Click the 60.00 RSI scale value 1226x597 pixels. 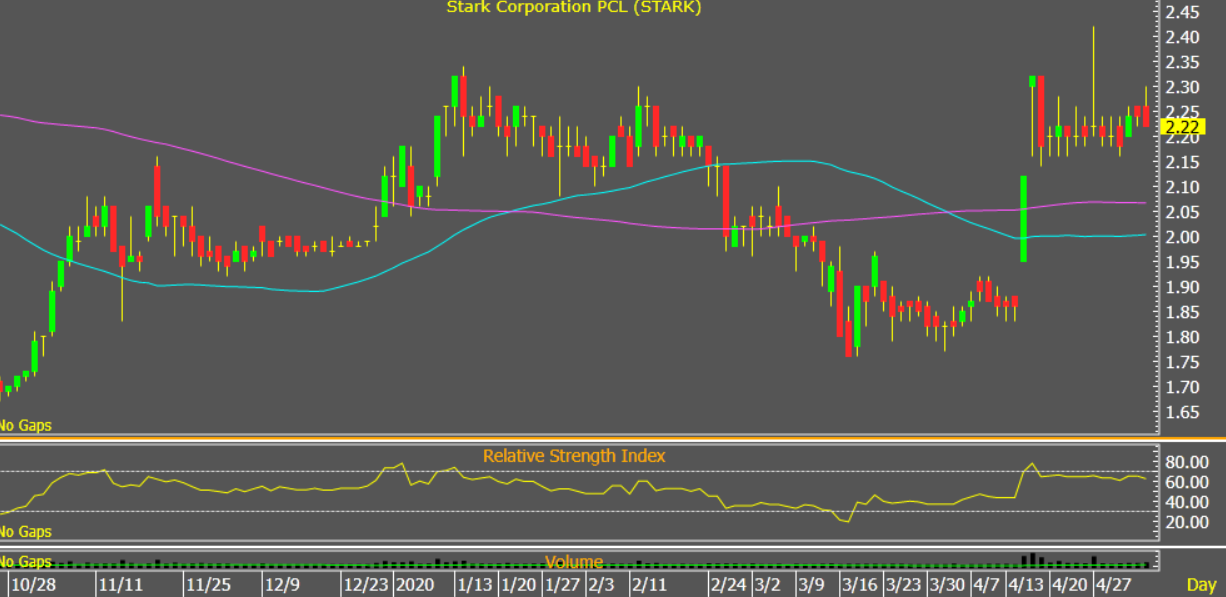coord(1187,482)
